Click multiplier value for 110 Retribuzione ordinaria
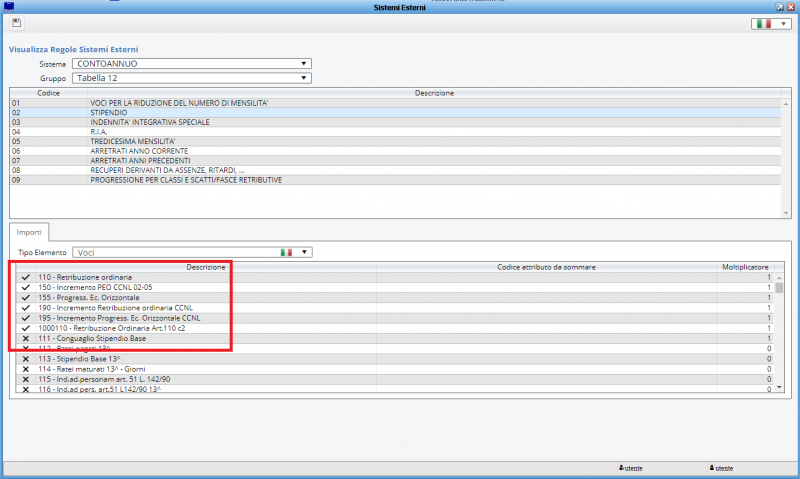 [769, 277]
